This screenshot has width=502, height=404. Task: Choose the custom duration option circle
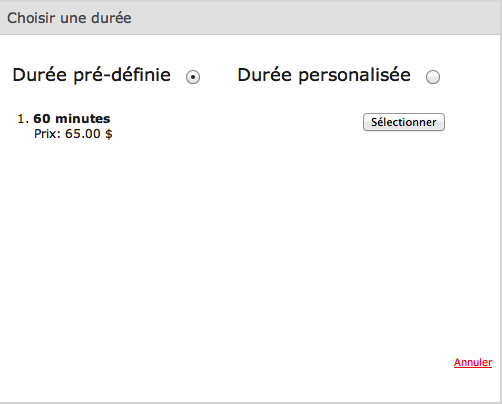(x=433, y=77)
